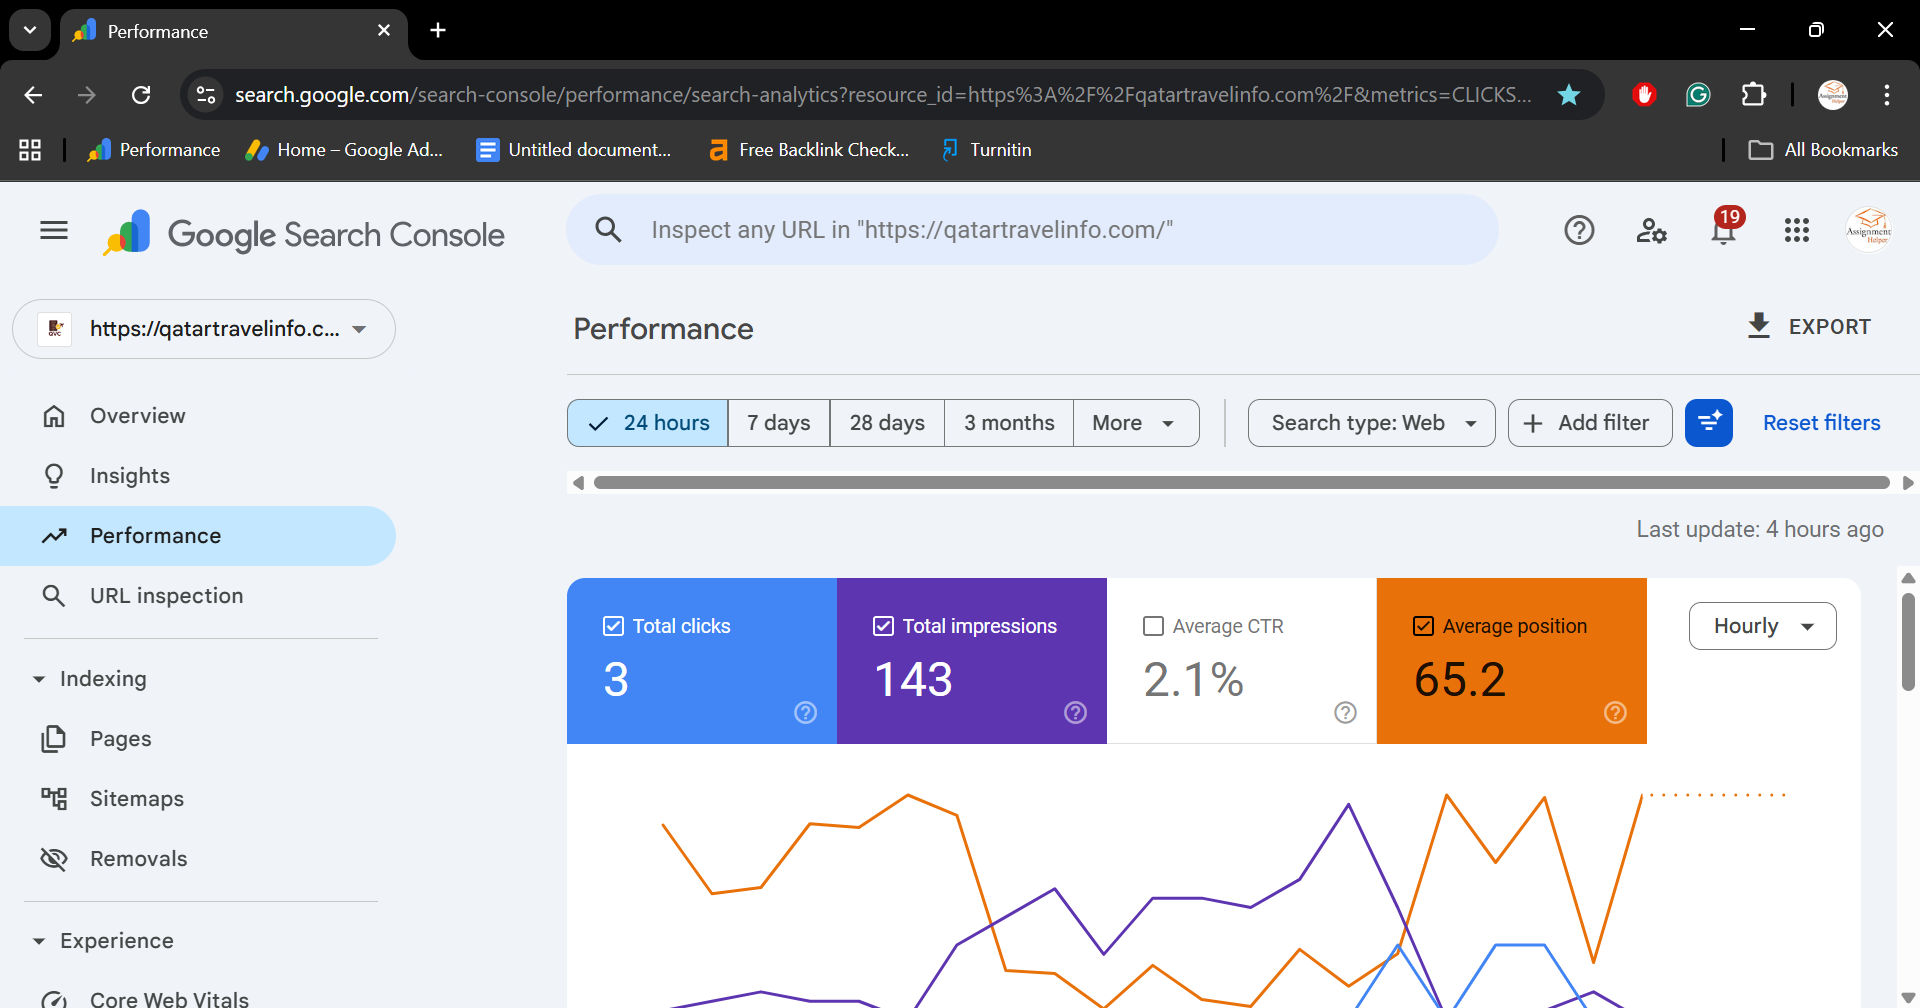Click the Add filter button

pos(1590,423)
